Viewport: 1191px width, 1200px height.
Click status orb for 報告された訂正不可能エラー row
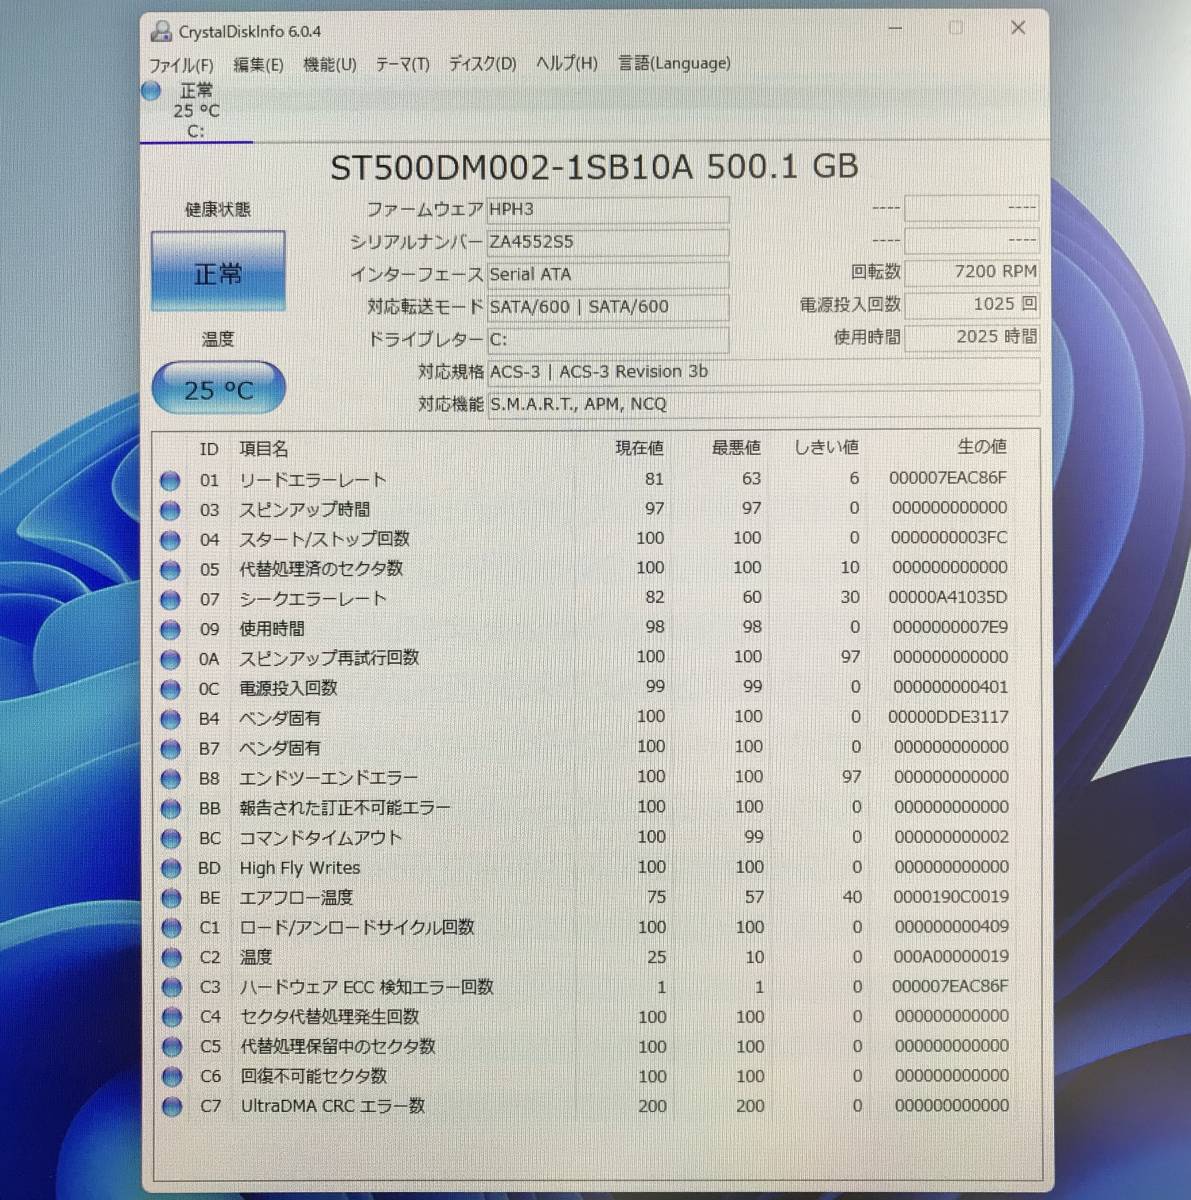pos(171,809)
